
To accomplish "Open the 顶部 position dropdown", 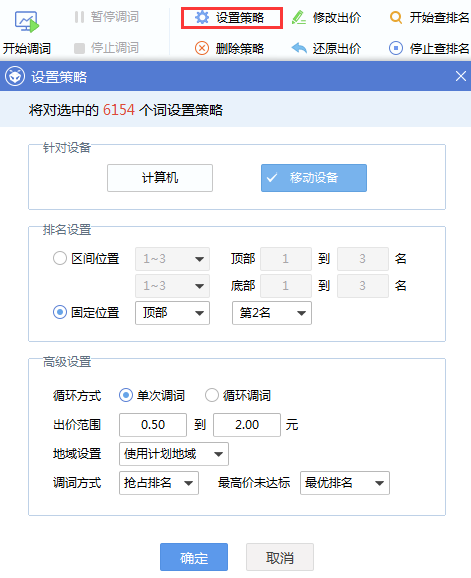I will tap(172, 313).
